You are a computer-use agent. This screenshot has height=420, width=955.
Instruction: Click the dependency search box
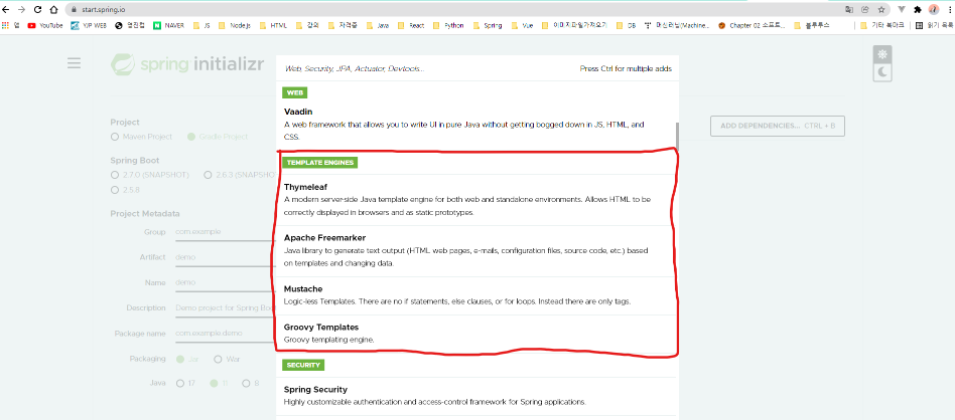[426, 69]
